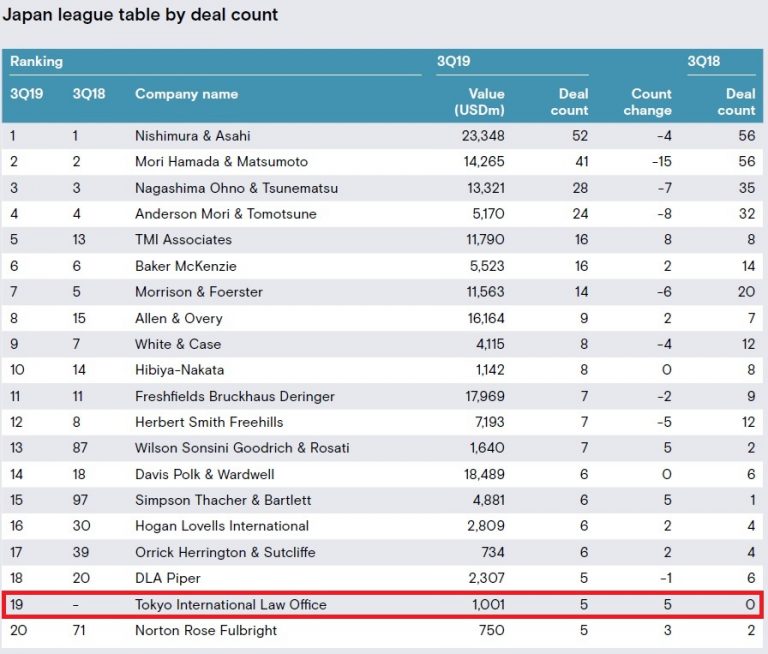Image resolution: width=768 pixels, height=654 pixels.
Task: Select 3Q18 rank '39' for Orrick Herrington
Action: click(81, 552)
